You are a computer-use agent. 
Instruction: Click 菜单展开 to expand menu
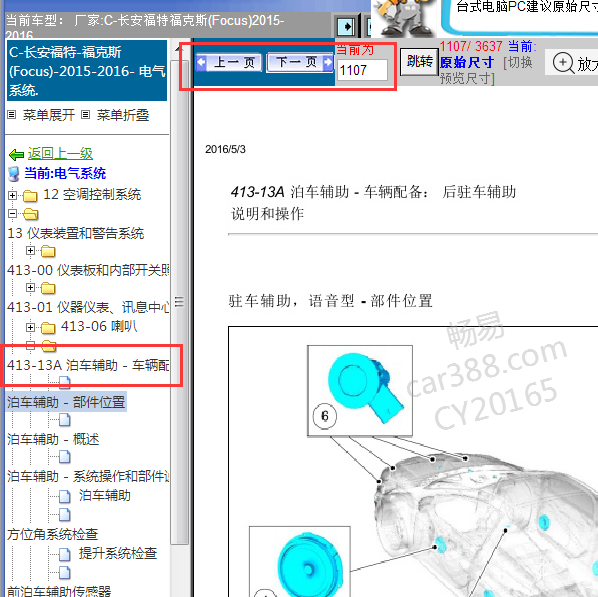[x=48, y=115]
